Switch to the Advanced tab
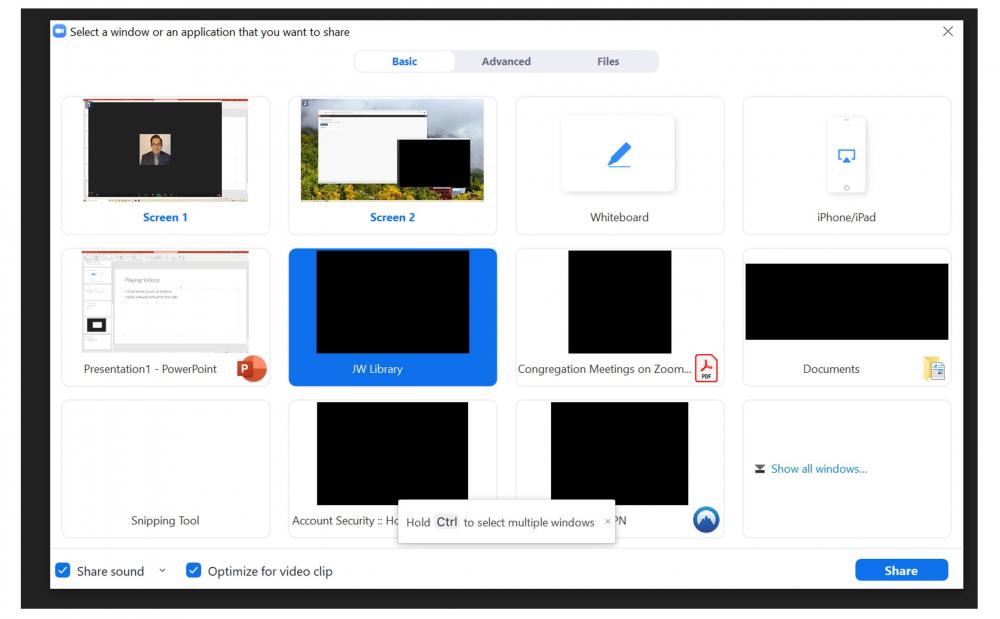This screenshot has height=619, width=1000. 506,62
